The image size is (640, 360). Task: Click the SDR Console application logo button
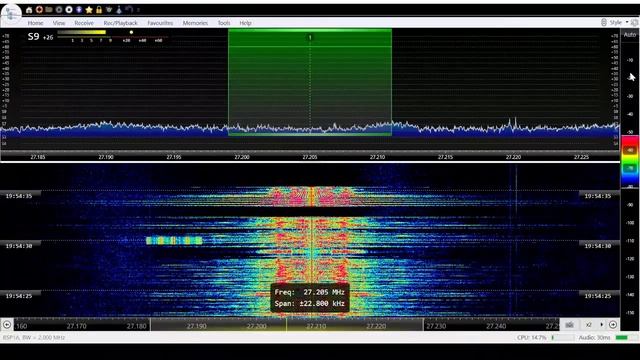tap(11, 13)
